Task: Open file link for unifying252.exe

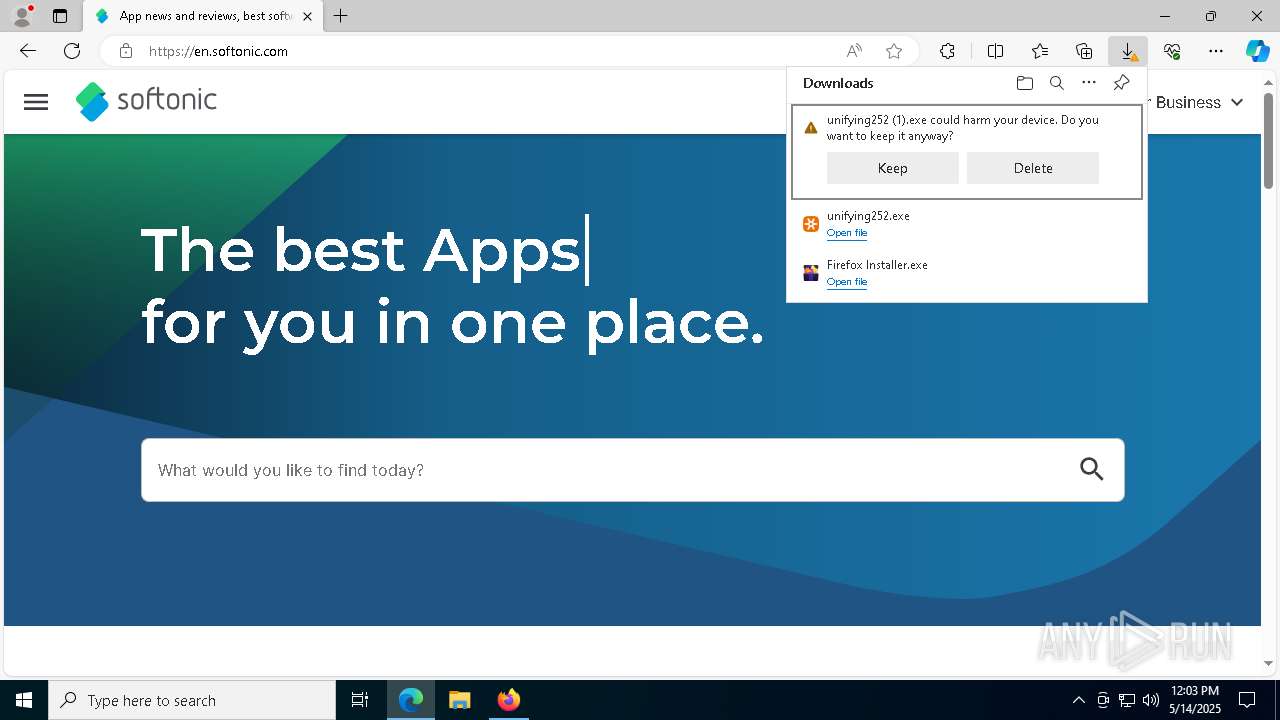Action: tap(847, 233)
